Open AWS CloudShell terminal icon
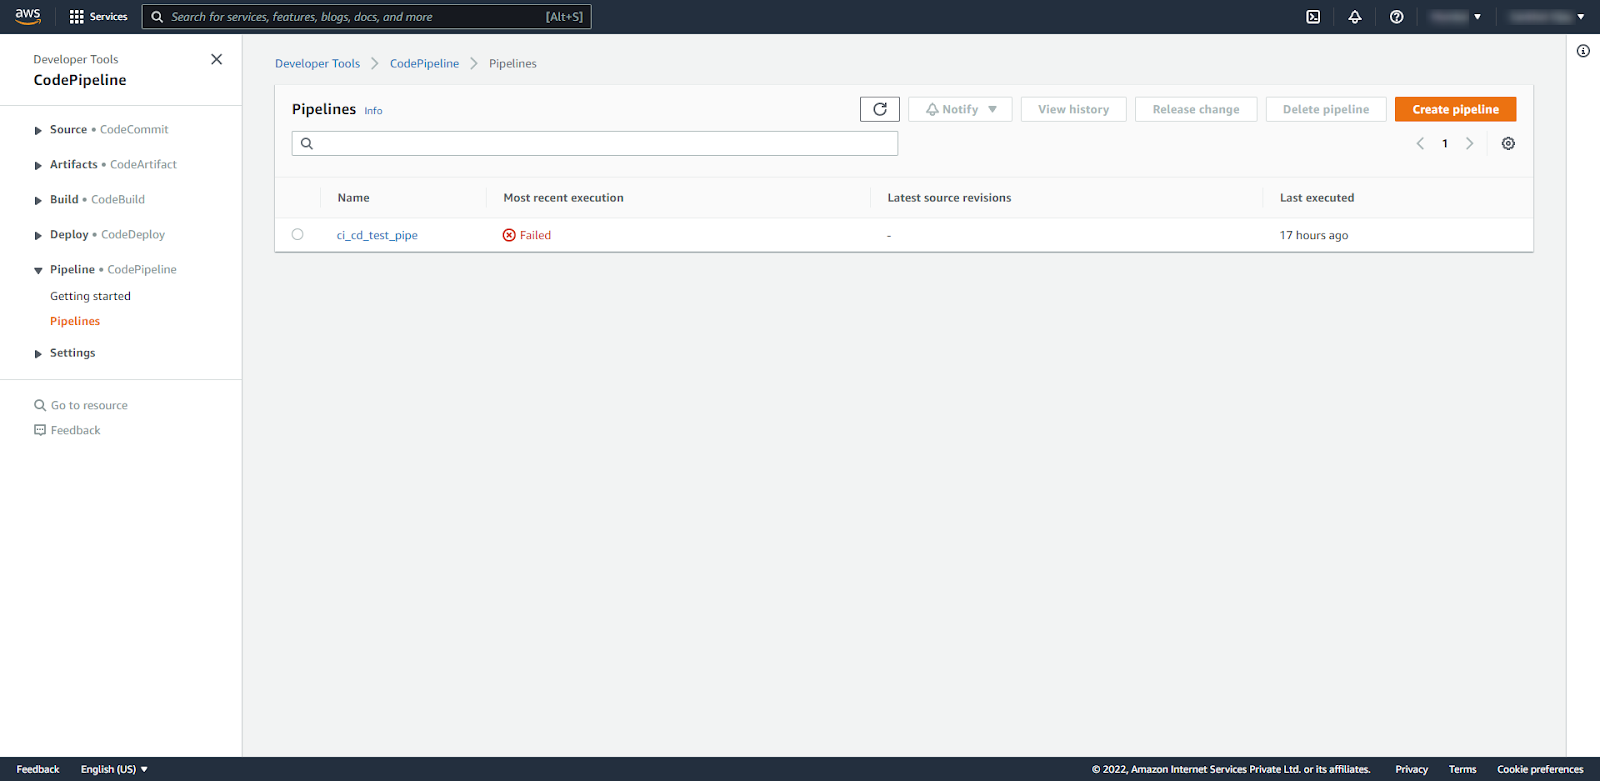Viewport: 1600px width, 781px height. (x=1313, y=17)
